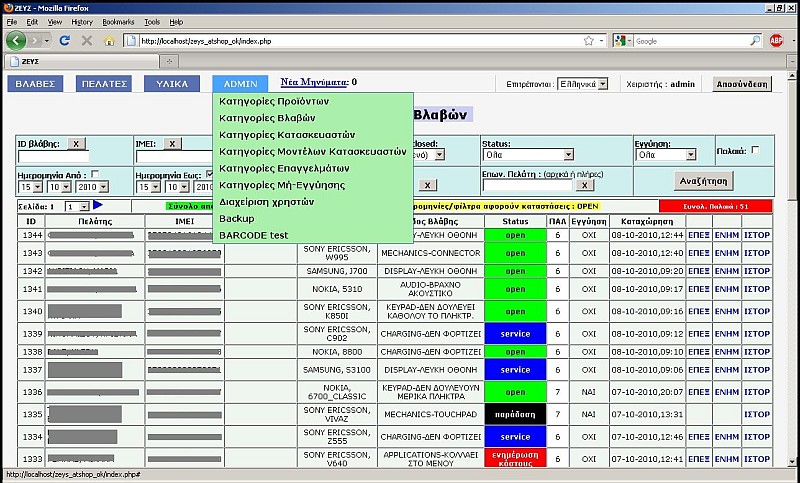Click the Google search box
This screenshot has width=800, height=483.
pos(691,41)
